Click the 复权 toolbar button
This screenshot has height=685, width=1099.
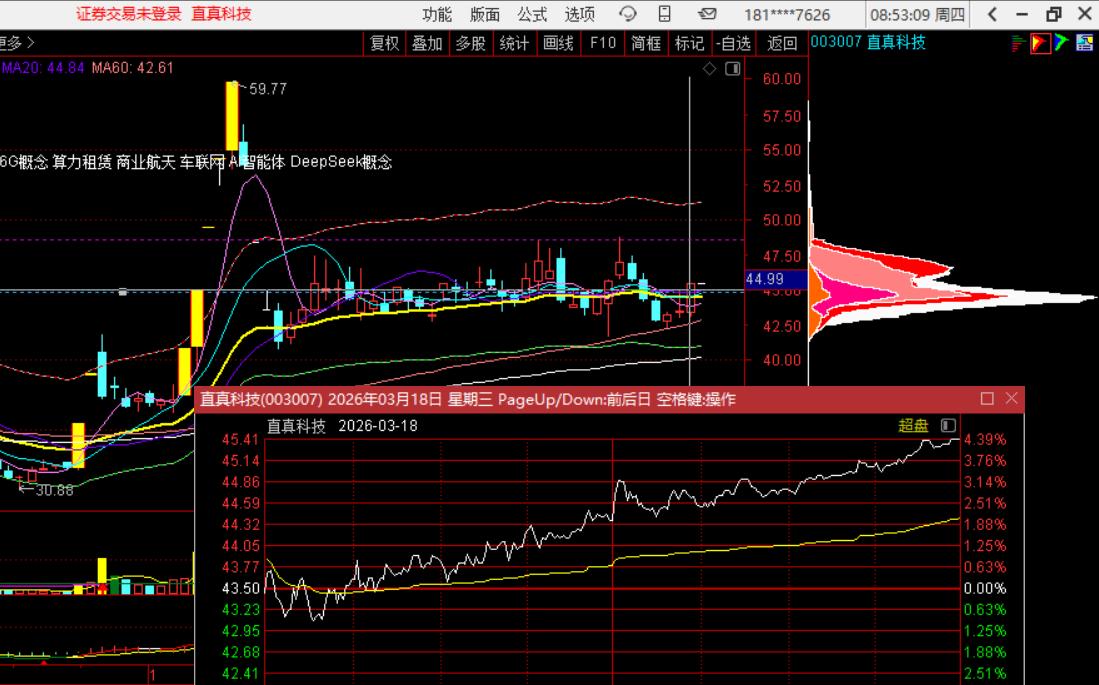point(384,43)
